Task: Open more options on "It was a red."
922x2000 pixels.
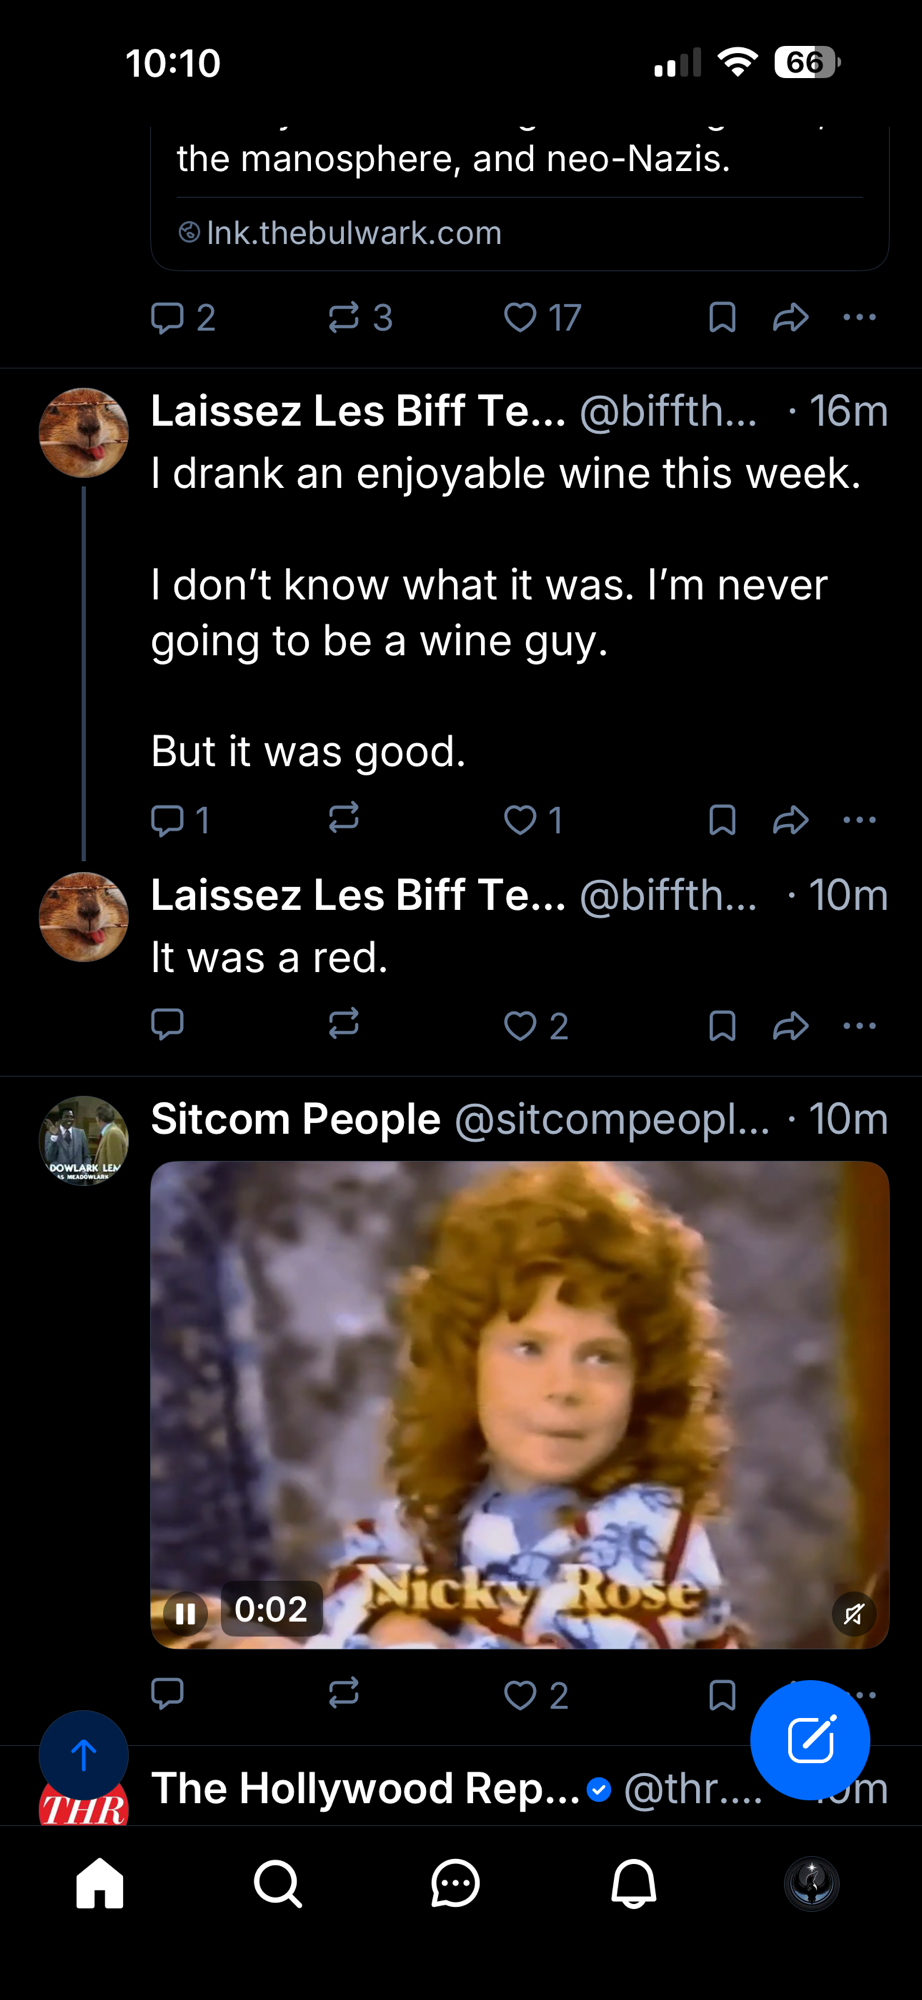Action: click(859, 1026)
